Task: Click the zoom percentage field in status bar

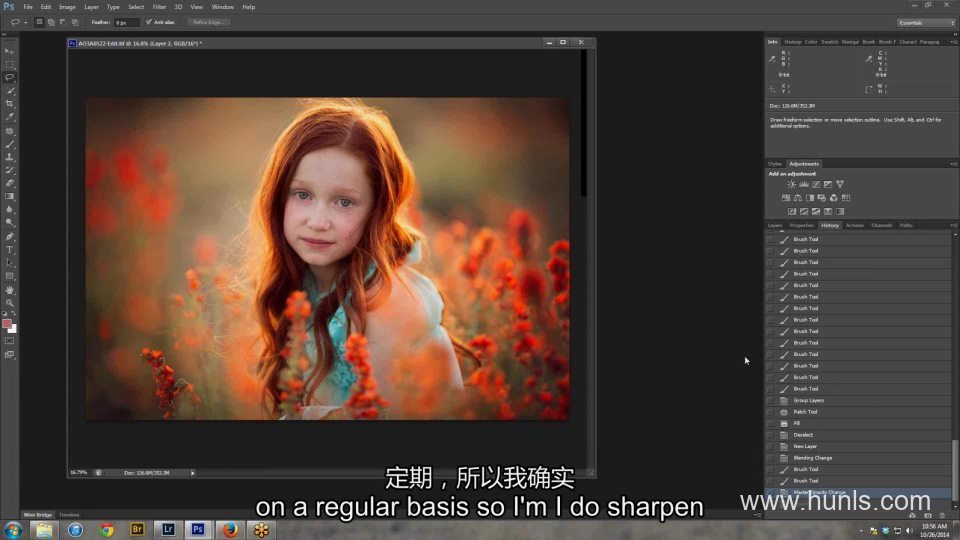Action: pyautogui.click(x=78, y=473)
